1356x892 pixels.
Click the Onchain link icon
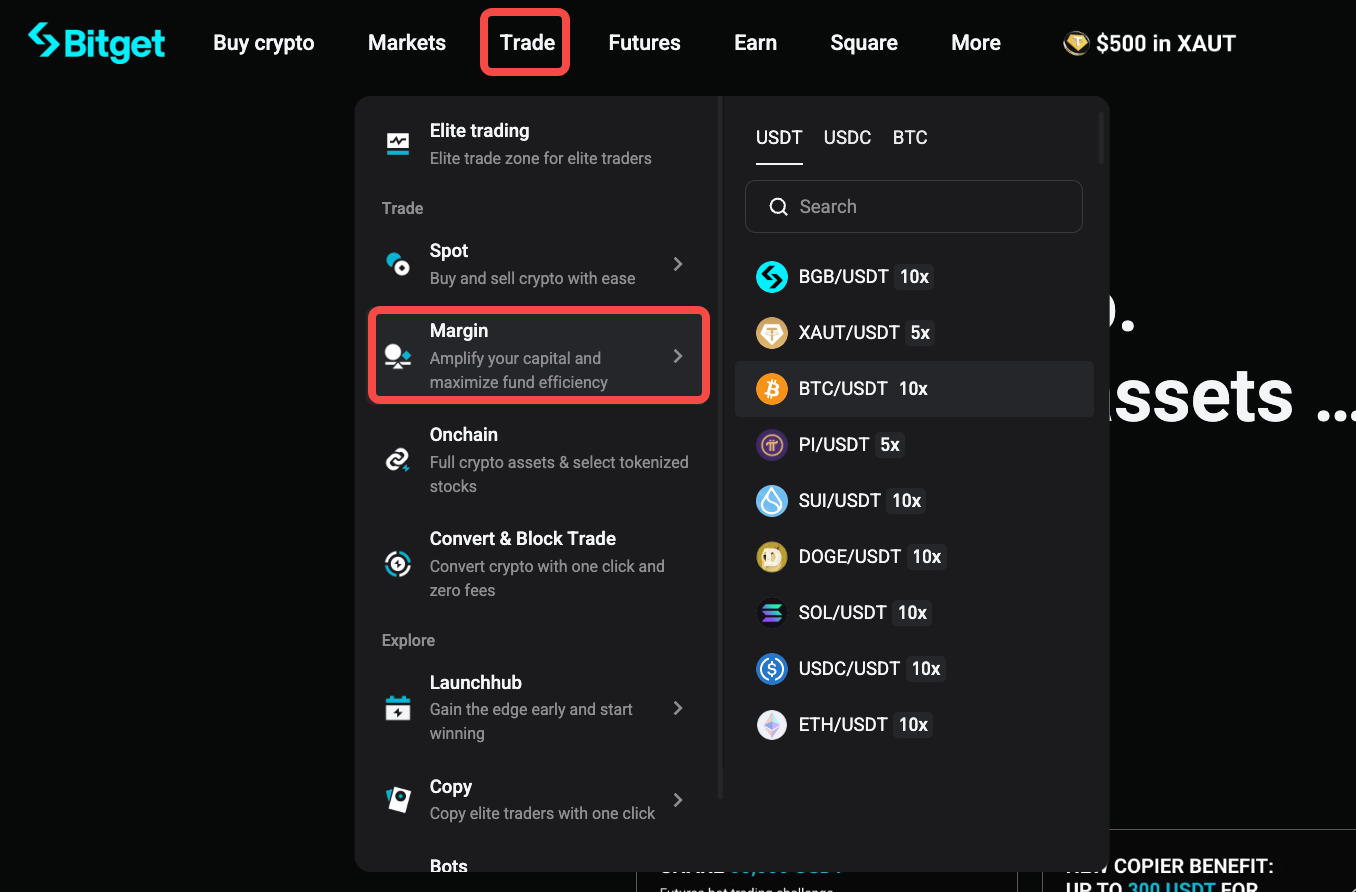(x=398, y=460)
